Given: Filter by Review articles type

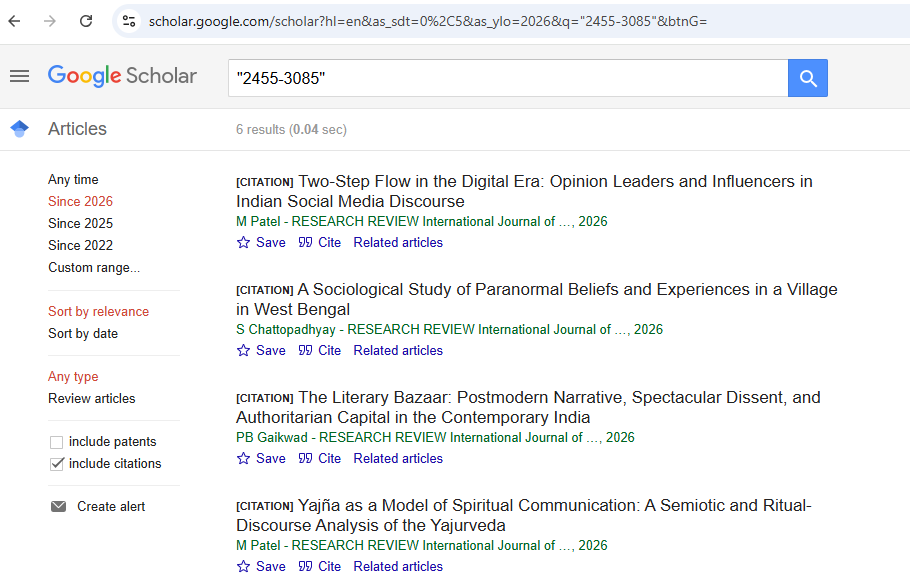Looking at the screenshot, I should tap(91, 399).
